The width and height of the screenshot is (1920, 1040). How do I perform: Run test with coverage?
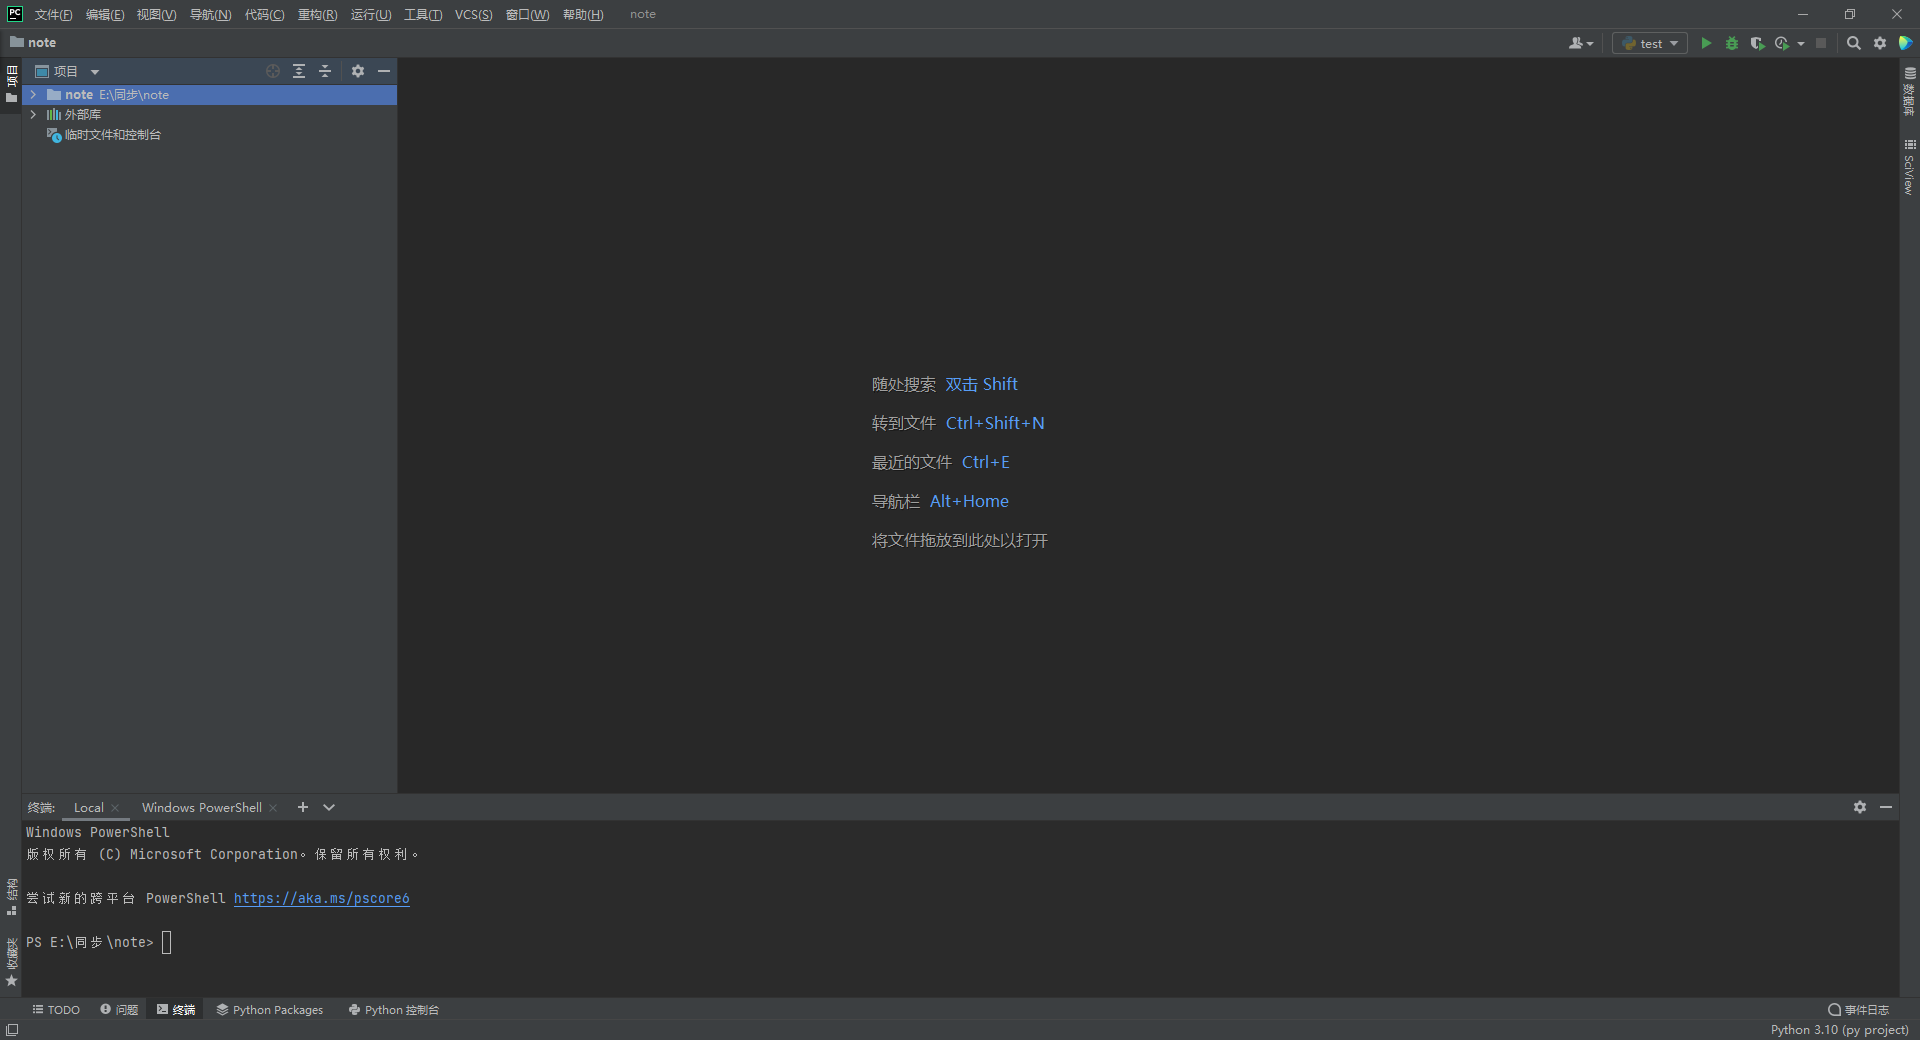(1757, 43)
